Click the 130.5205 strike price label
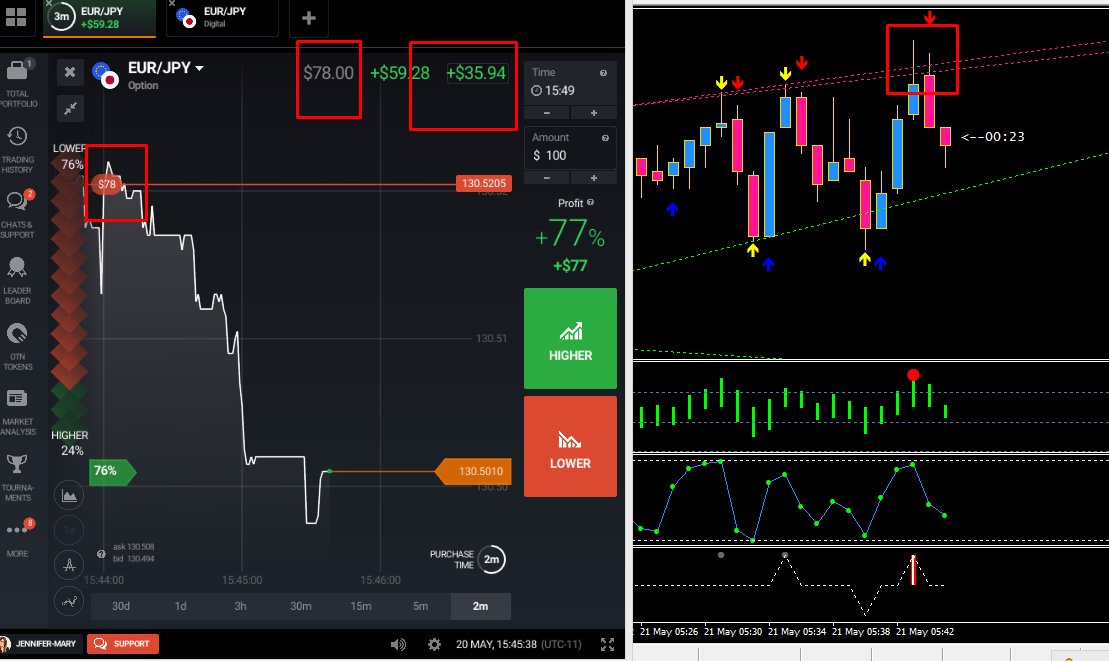Image resolution: width=1109 pixels, height=661 pixels. point(484,184)
